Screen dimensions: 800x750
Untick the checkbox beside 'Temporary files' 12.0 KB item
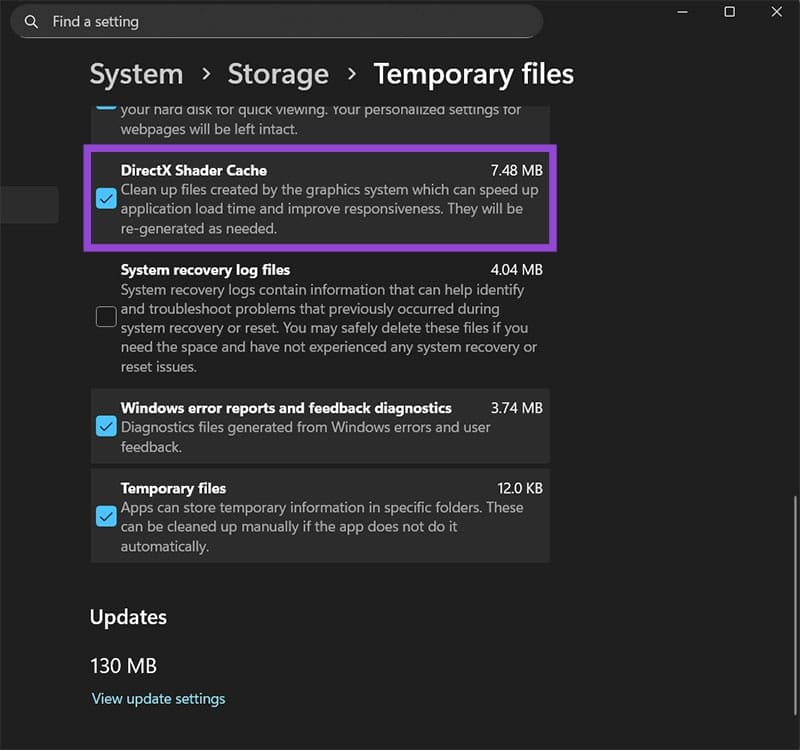click(106, 517)
